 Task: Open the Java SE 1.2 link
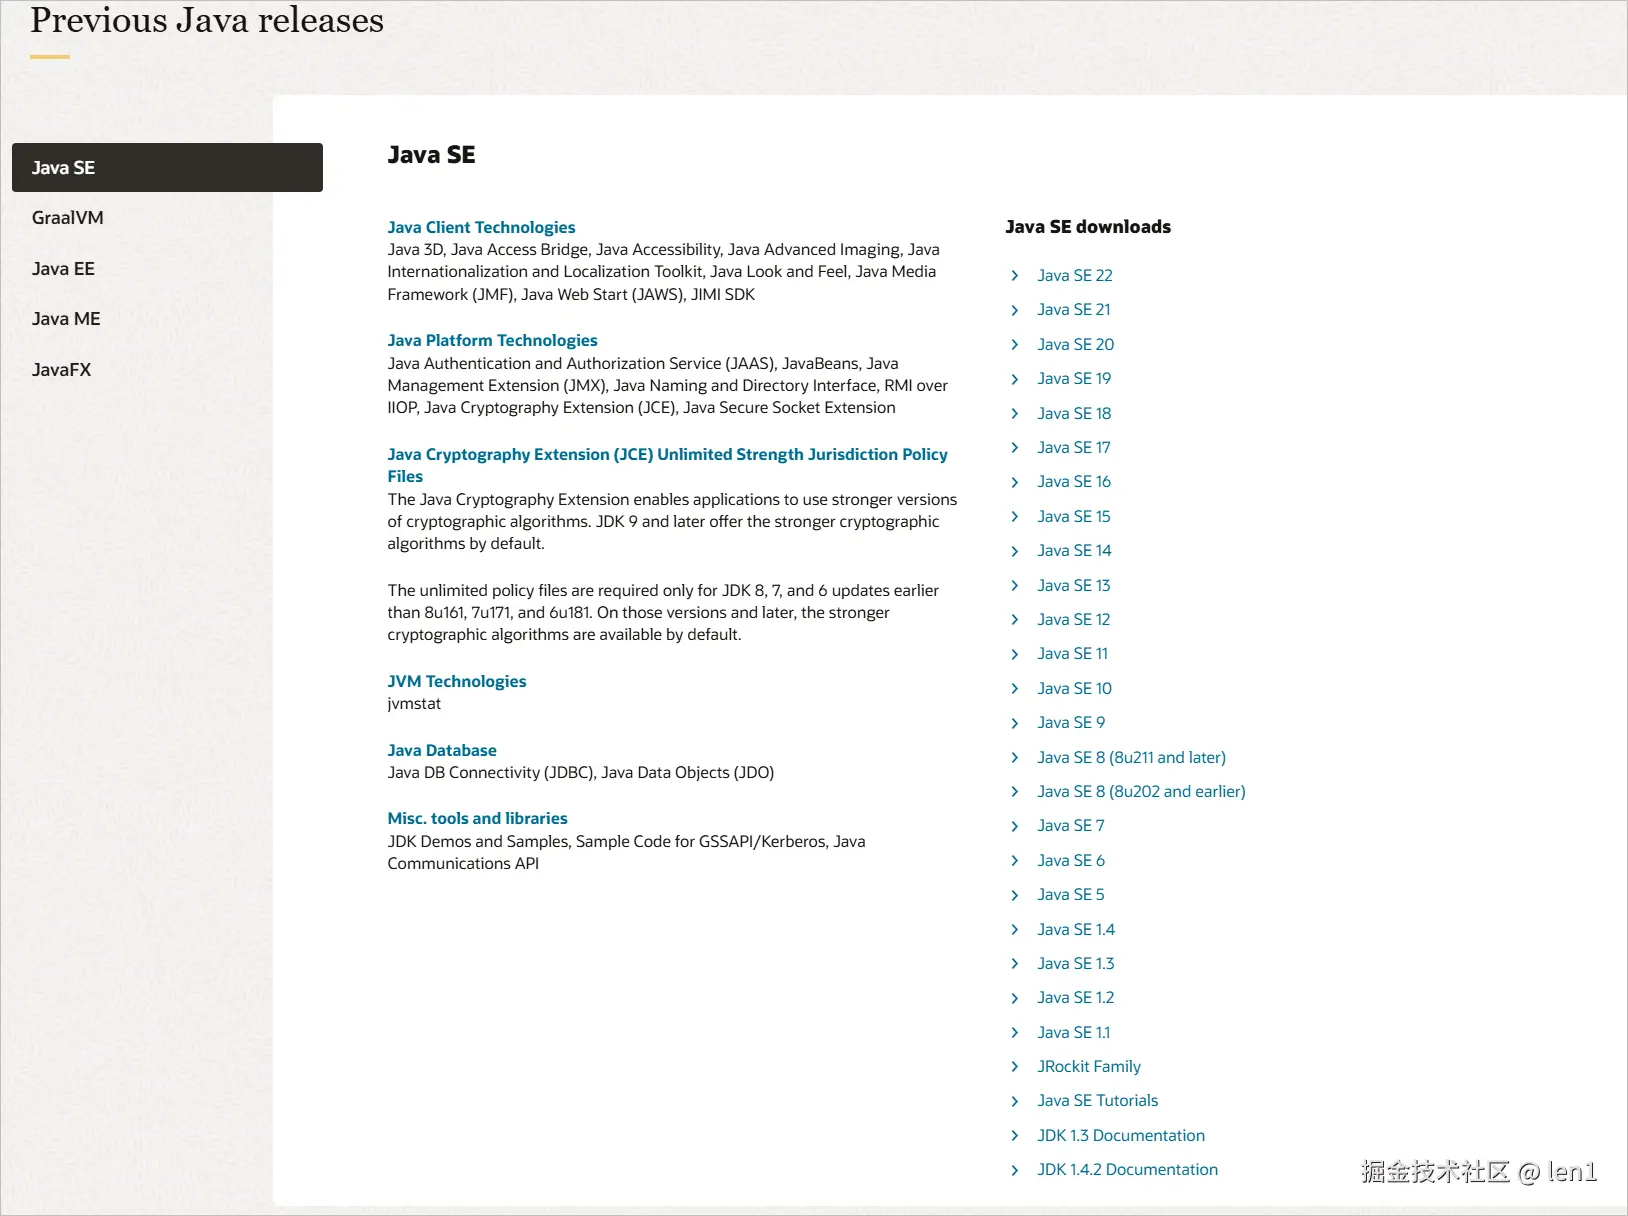click(1075, 997)
